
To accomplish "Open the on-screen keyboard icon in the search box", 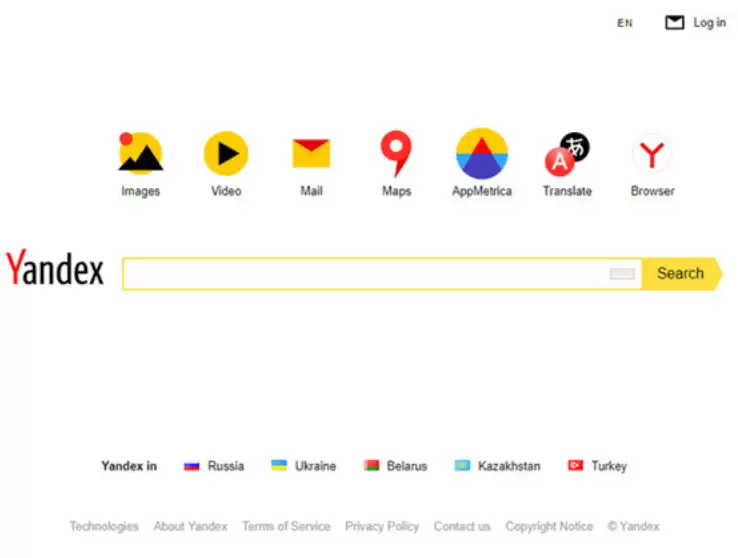I will (x=622, y=274).
